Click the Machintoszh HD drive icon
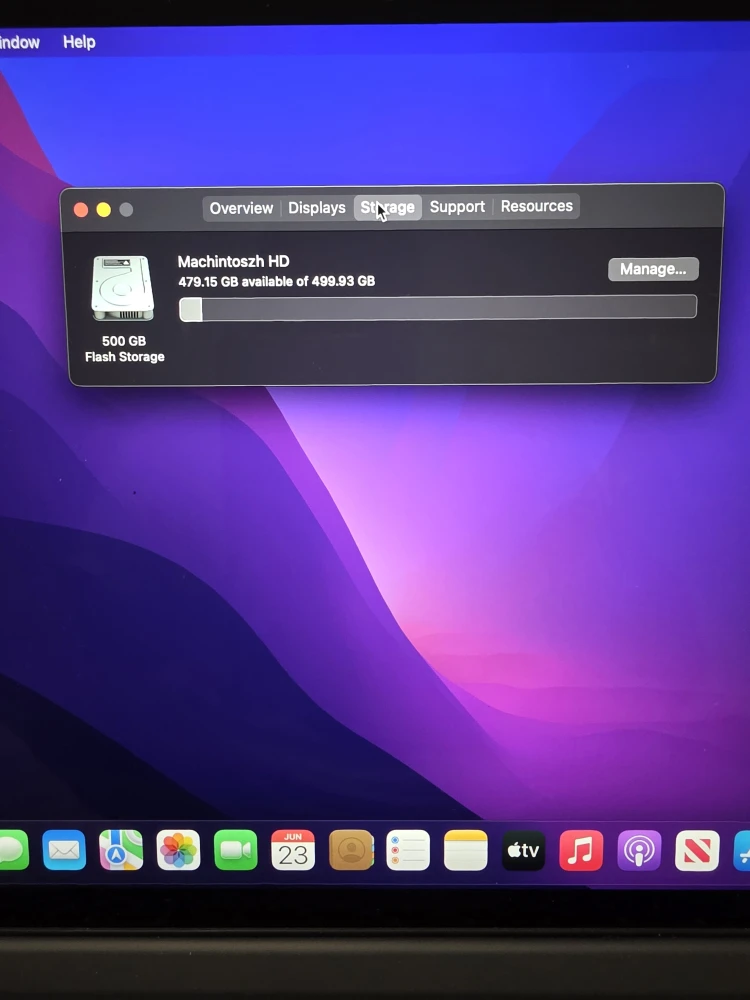The image size is (750, 1000). pyautogui.click(x=123, y=288)
